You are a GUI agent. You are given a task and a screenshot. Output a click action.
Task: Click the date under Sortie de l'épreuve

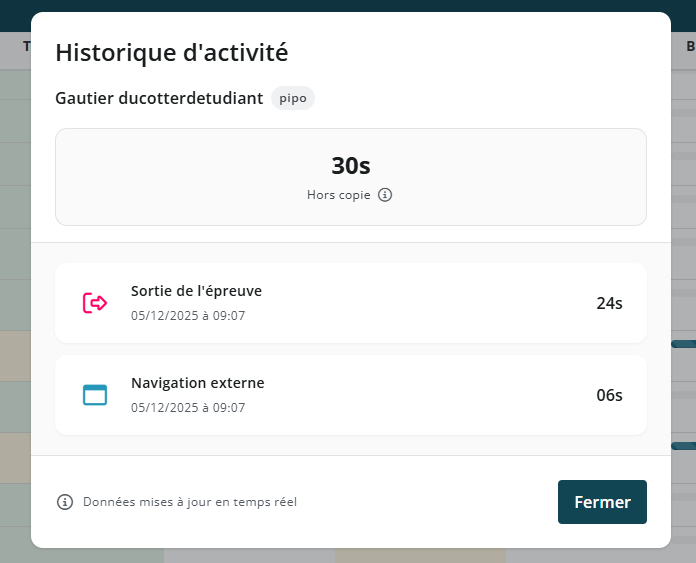coord(188,316)
